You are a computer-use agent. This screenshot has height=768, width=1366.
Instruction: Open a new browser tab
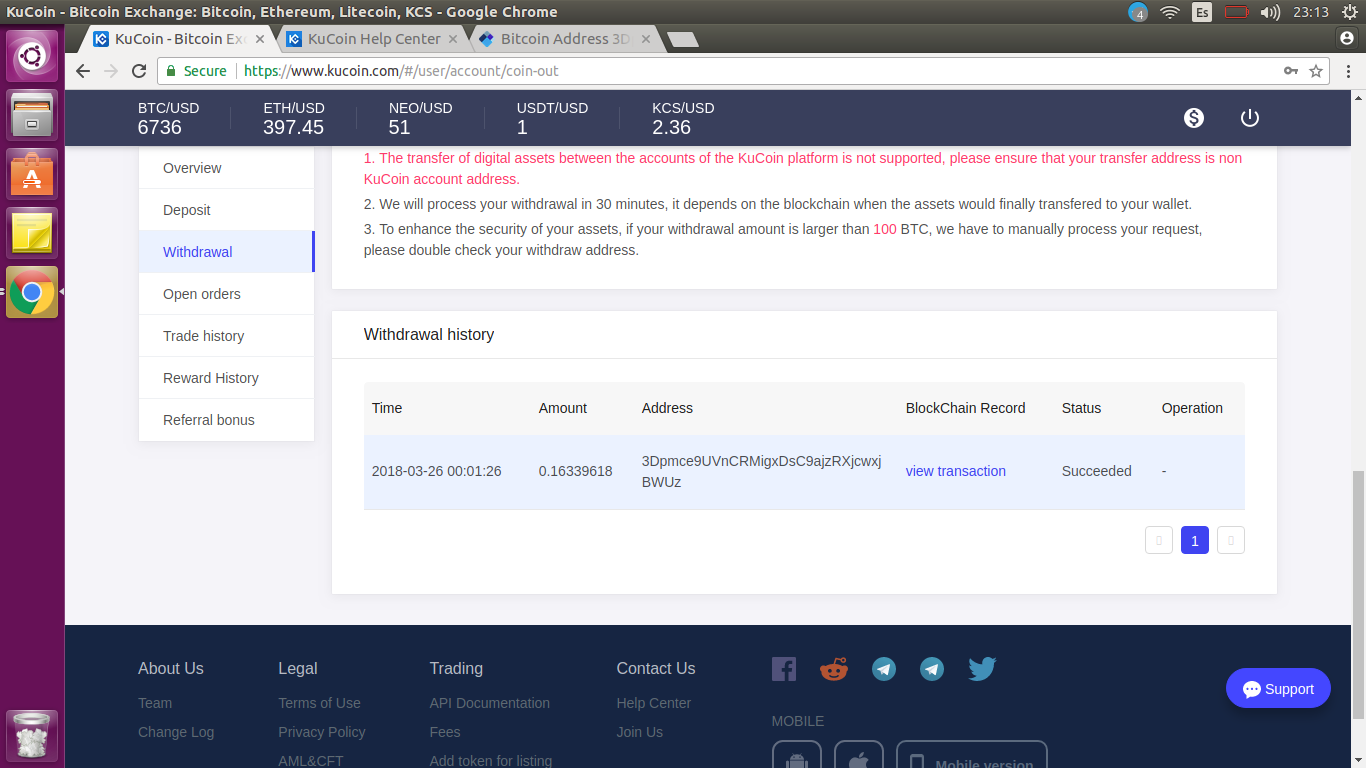[x=683, y=40]
